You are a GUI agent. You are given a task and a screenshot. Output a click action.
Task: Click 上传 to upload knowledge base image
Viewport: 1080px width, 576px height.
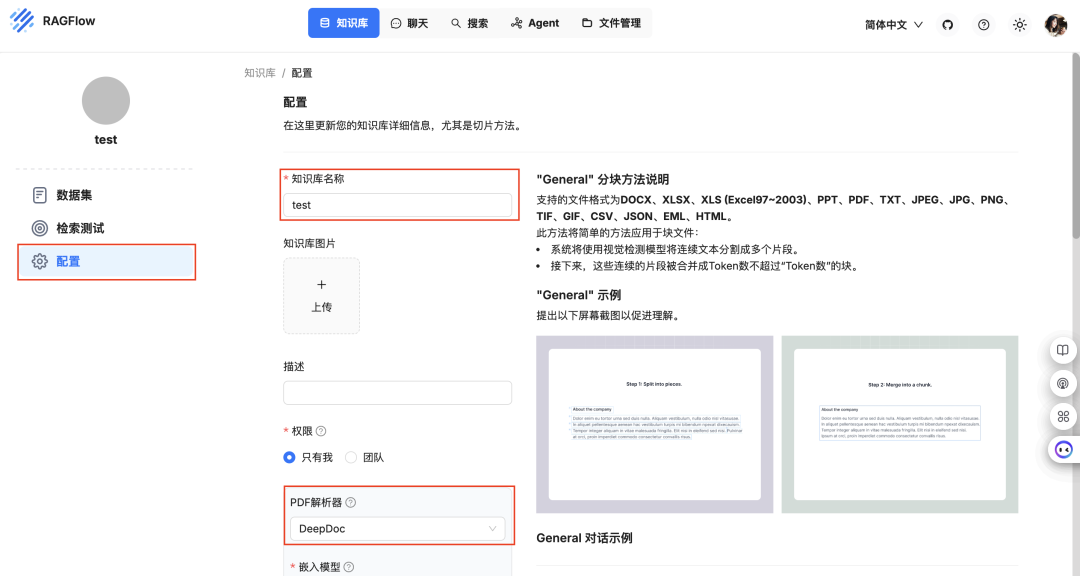(x=322, y=296)
